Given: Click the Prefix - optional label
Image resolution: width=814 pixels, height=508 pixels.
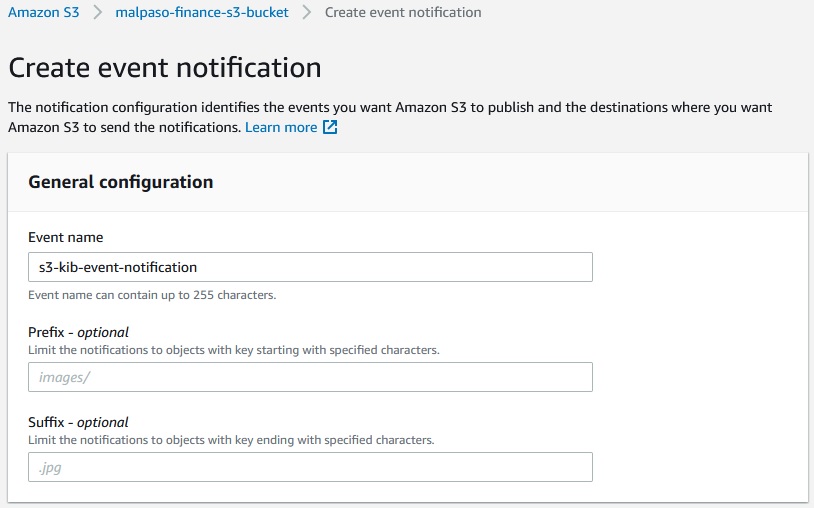Looking at the screenshot, I should point(79,332).
